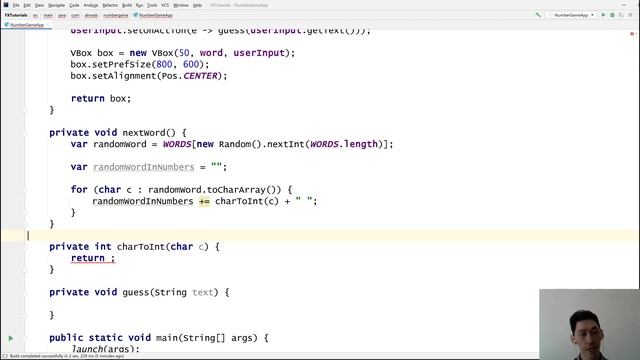Viewport: 640px width, 360px height.
Task: Click the underlined 'return ;' error statement
Action: point(93,258)
